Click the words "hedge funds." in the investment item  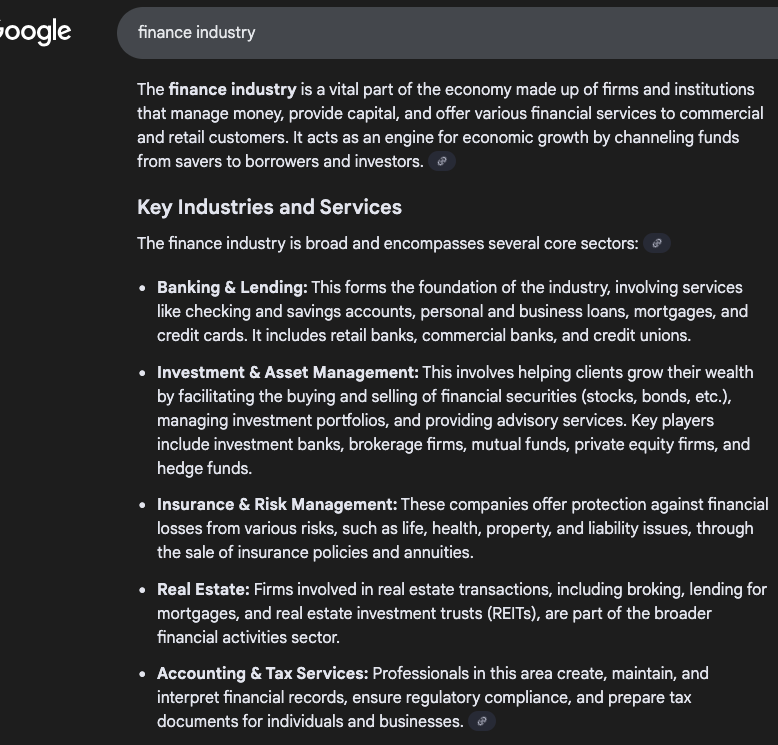[x=204, y=468]
